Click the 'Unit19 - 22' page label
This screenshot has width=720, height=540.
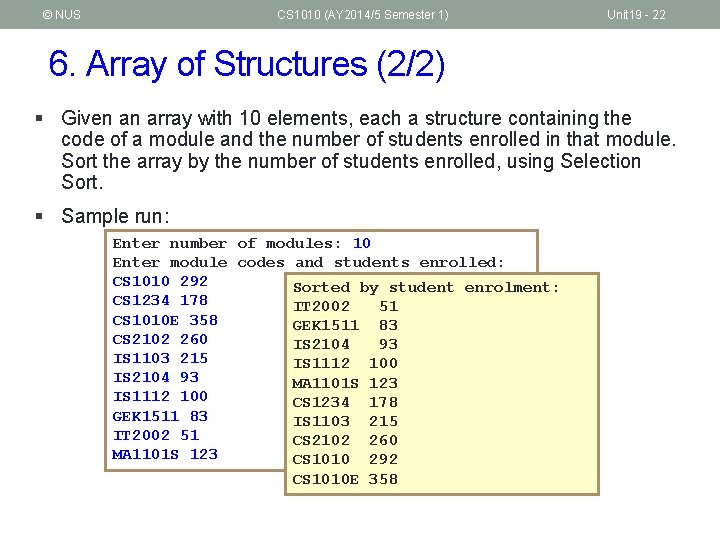point(636,15)
